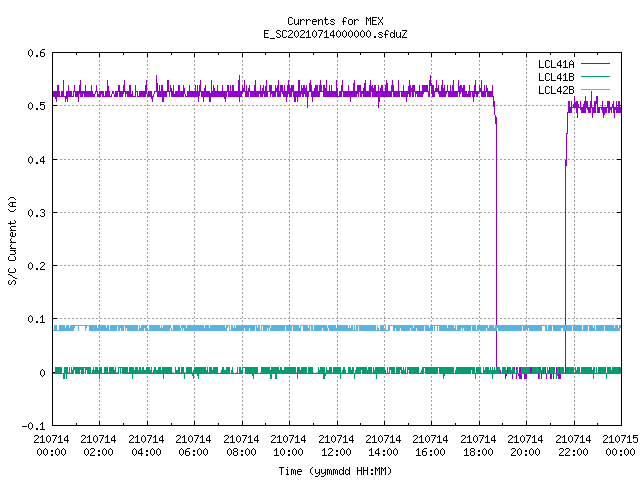Click the 'S/C Current (A)' axis label
640x480 pixels.
(13, 240)
